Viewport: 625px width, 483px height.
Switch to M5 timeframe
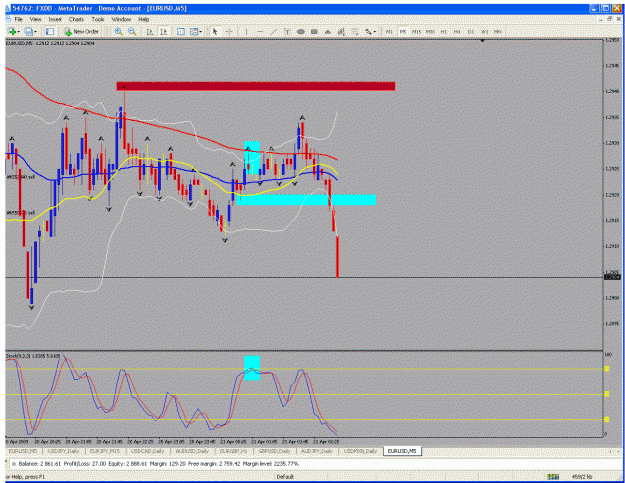[x=403, y=31]
